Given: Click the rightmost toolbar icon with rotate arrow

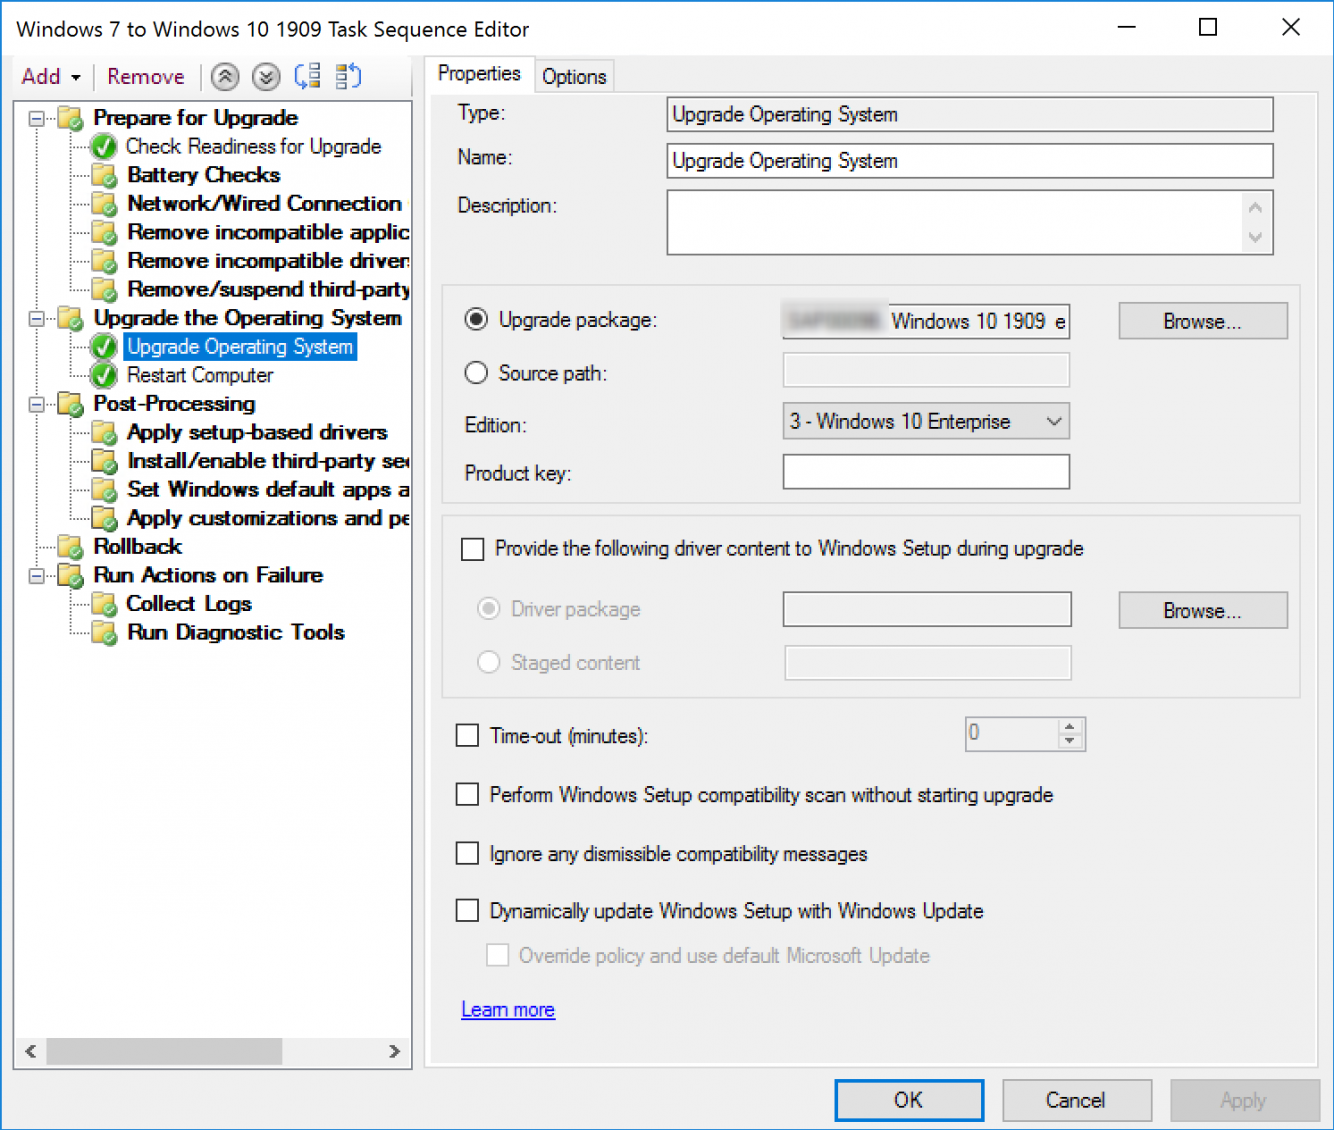Looking at the screenshot, I should (x=348, y=76).
